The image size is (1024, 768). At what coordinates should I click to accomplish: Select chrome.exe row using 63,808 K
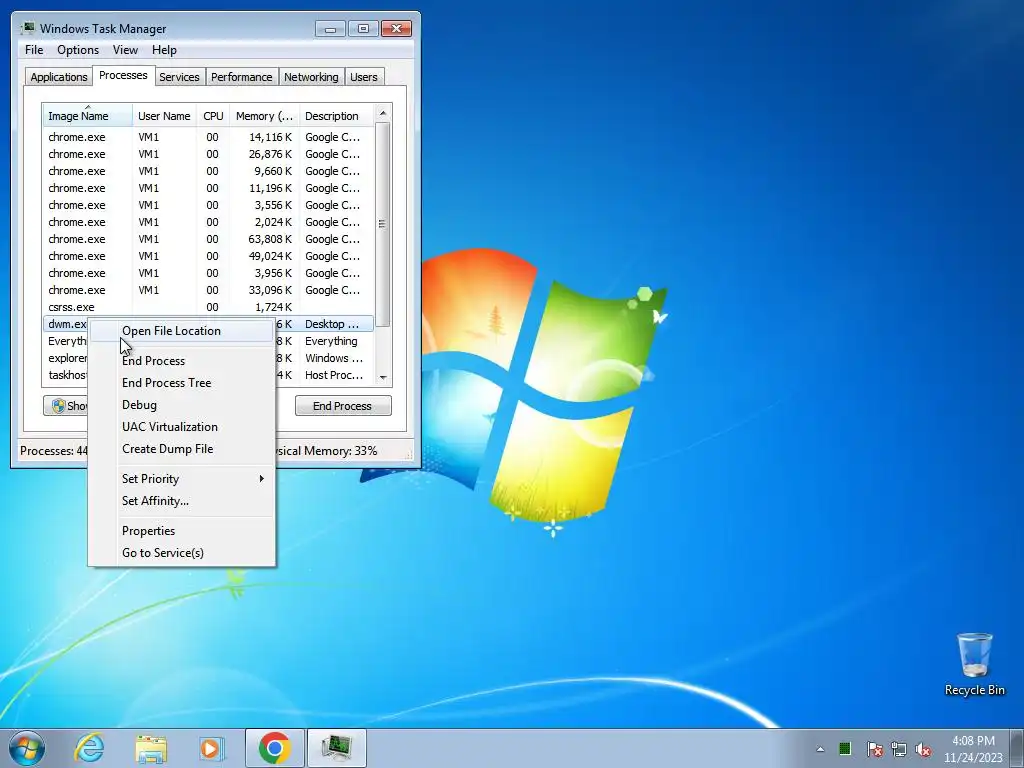point(208,239)
